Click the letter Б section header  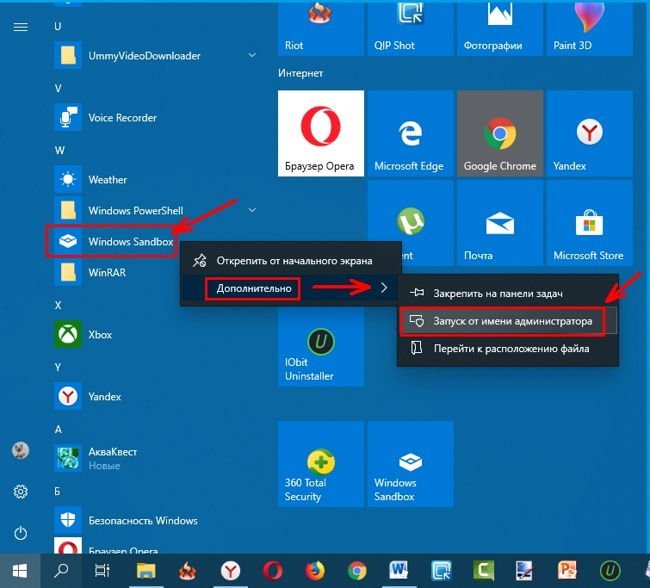point(57,491)
